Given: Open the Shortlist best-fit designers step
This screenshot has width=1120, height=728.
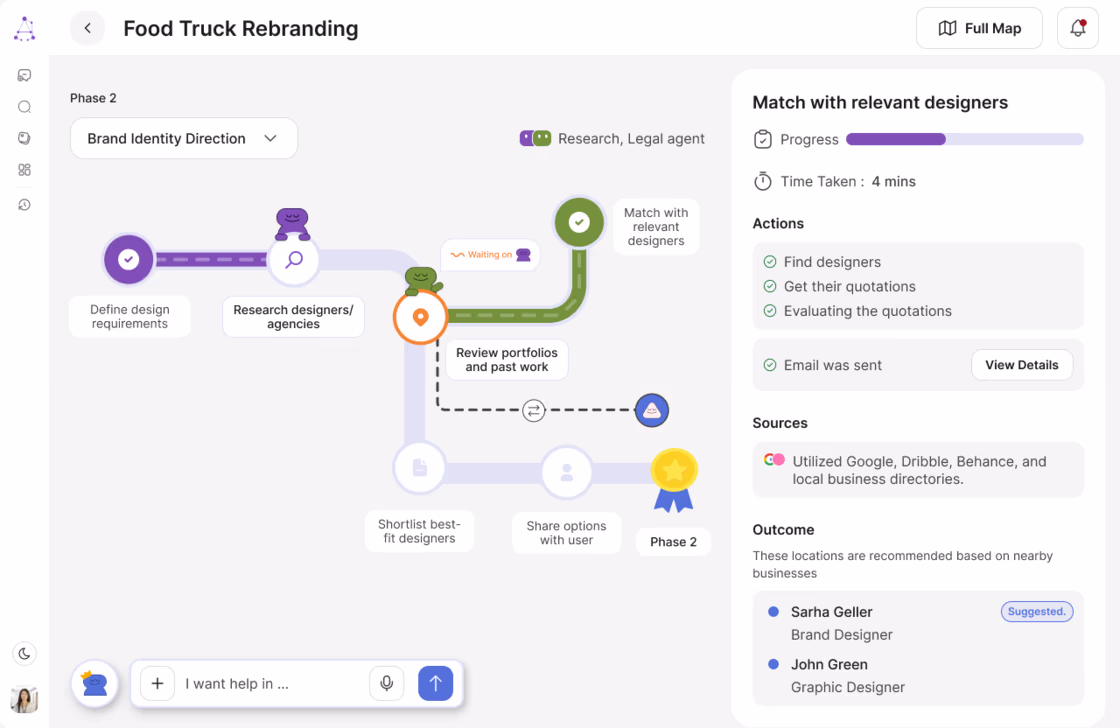Looking at the screenshot, I should click(x=419, y=469).
